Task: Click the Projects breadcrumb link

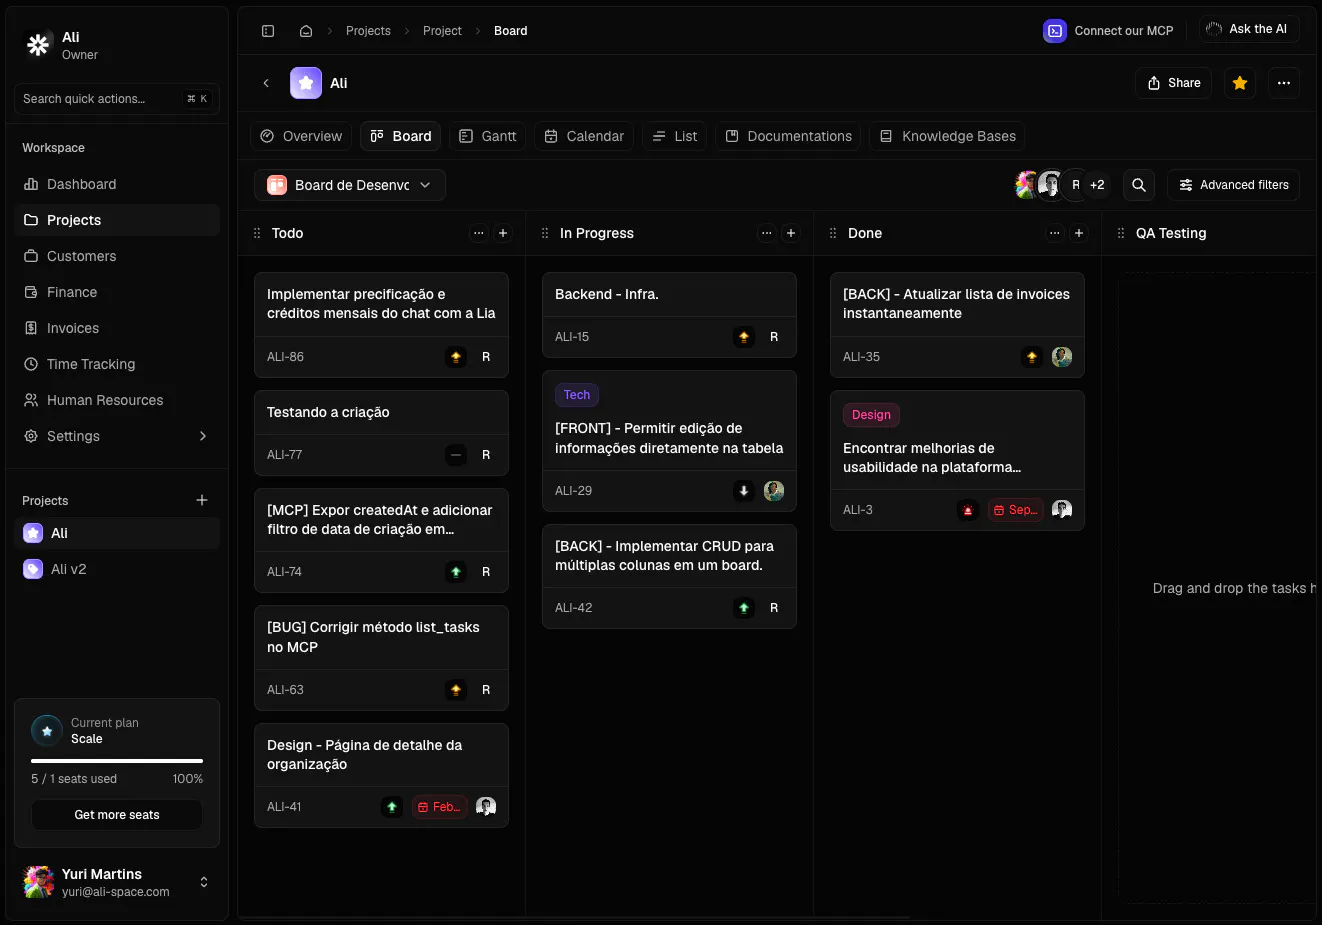Action: point(368,31)
